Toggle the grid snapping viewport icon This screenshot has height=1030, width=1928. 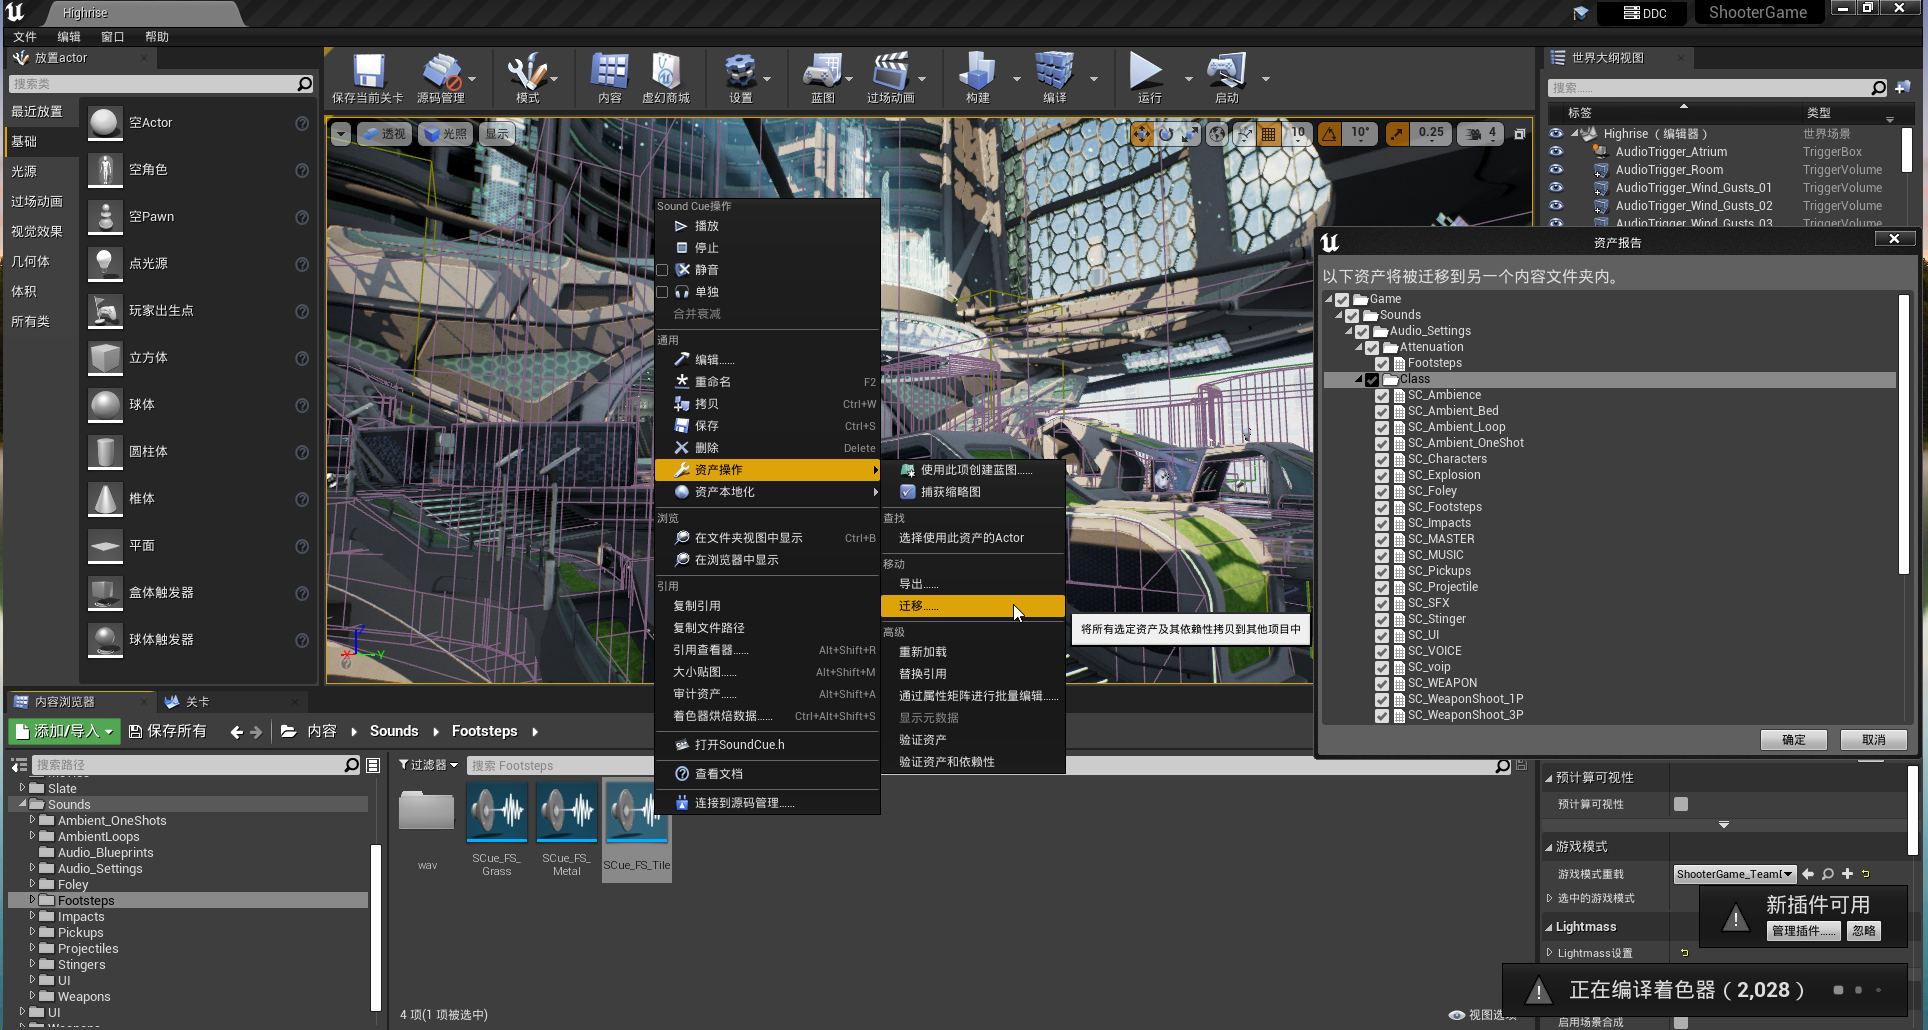(x=1268, y=133)
